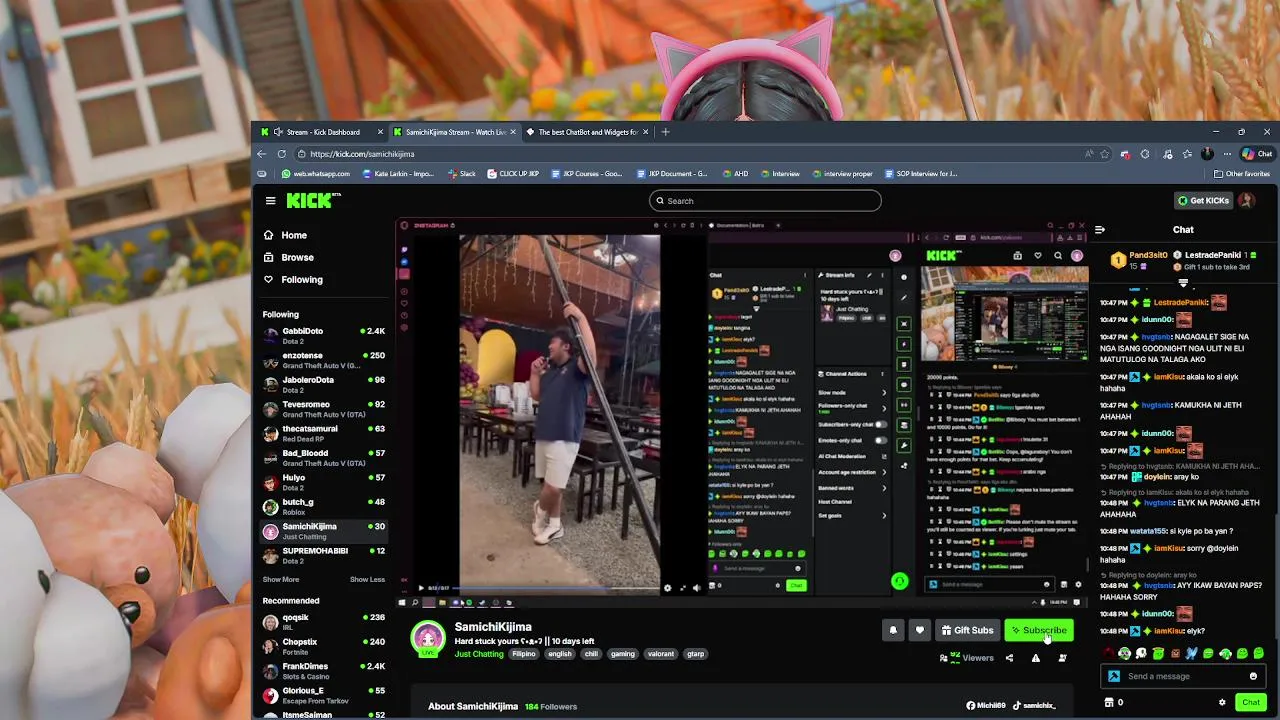Click Show Less under Following list
Viewport: 1280px width, 720px height.
pyautogui.click(x=367, y=580)
